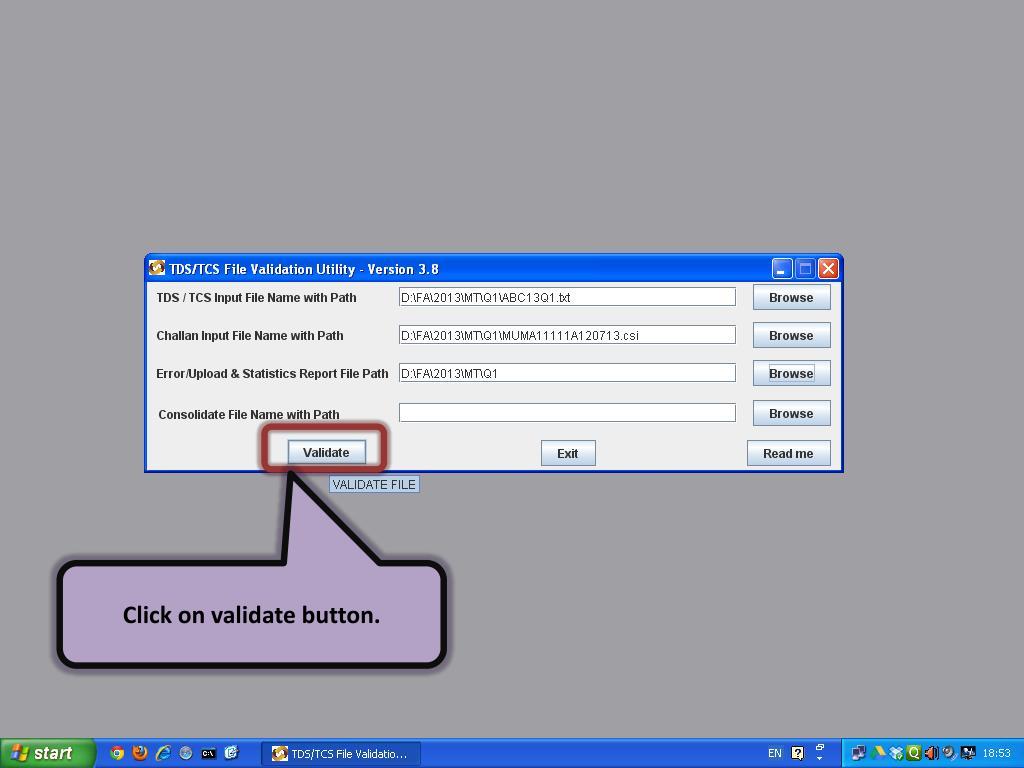Click the last quick launch icon
1024x768 pixels.
pyautogui.click(x=232, y=753)
